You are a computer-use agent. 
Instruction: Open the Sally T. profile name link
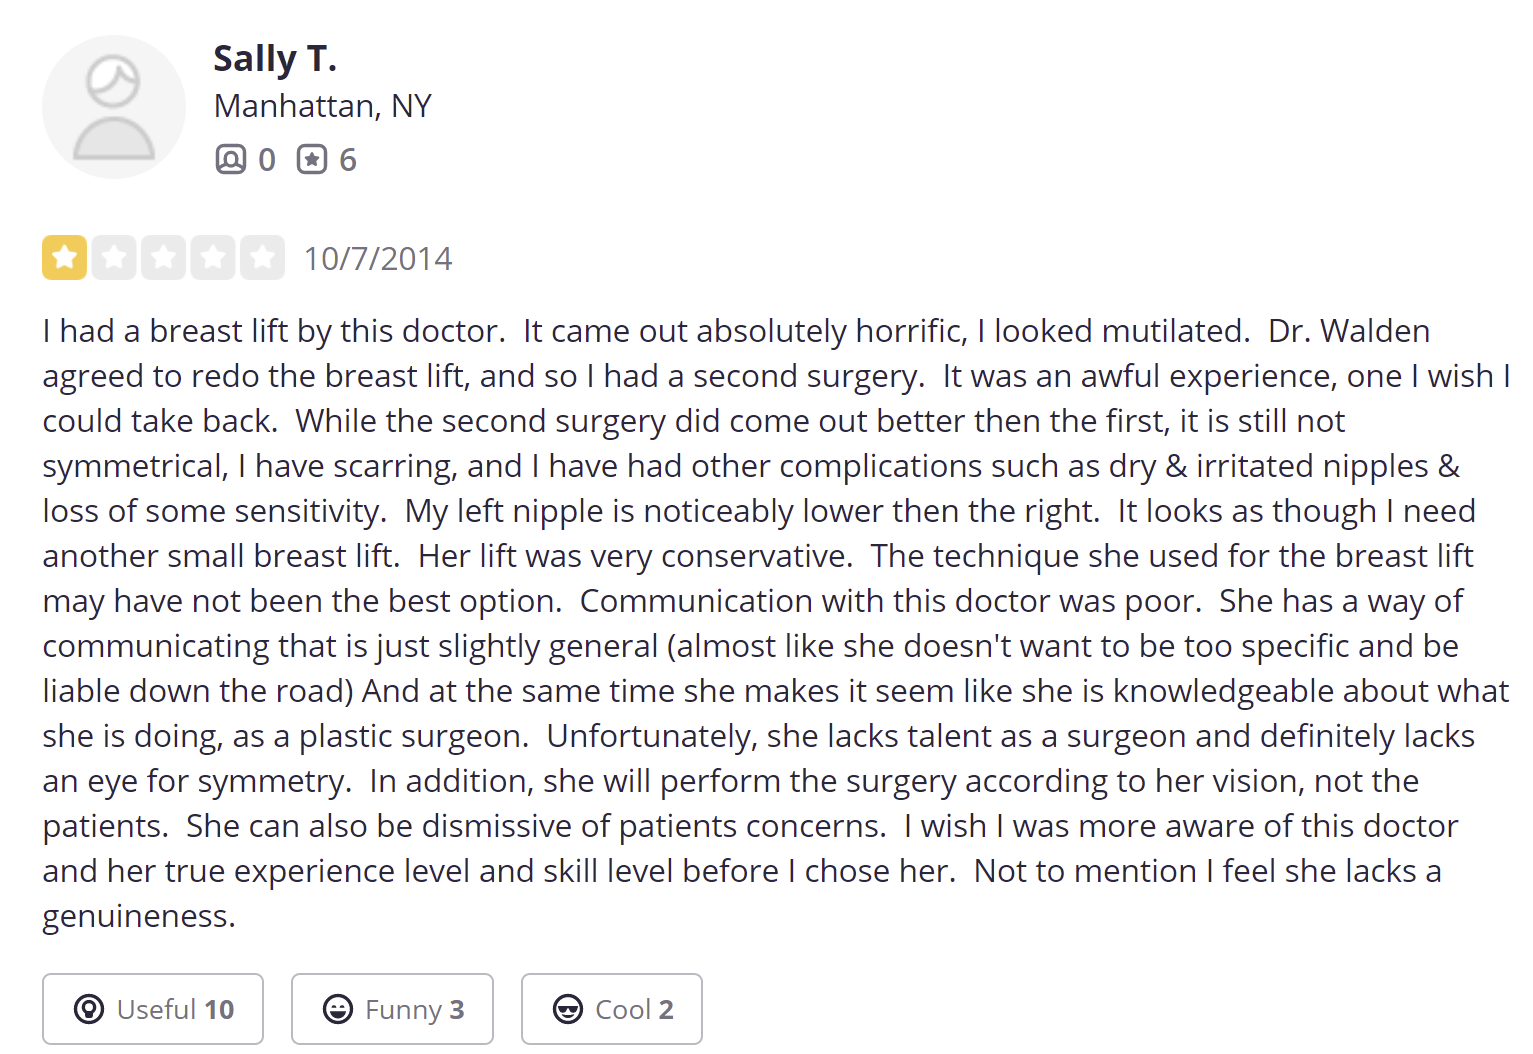(275, 59)
